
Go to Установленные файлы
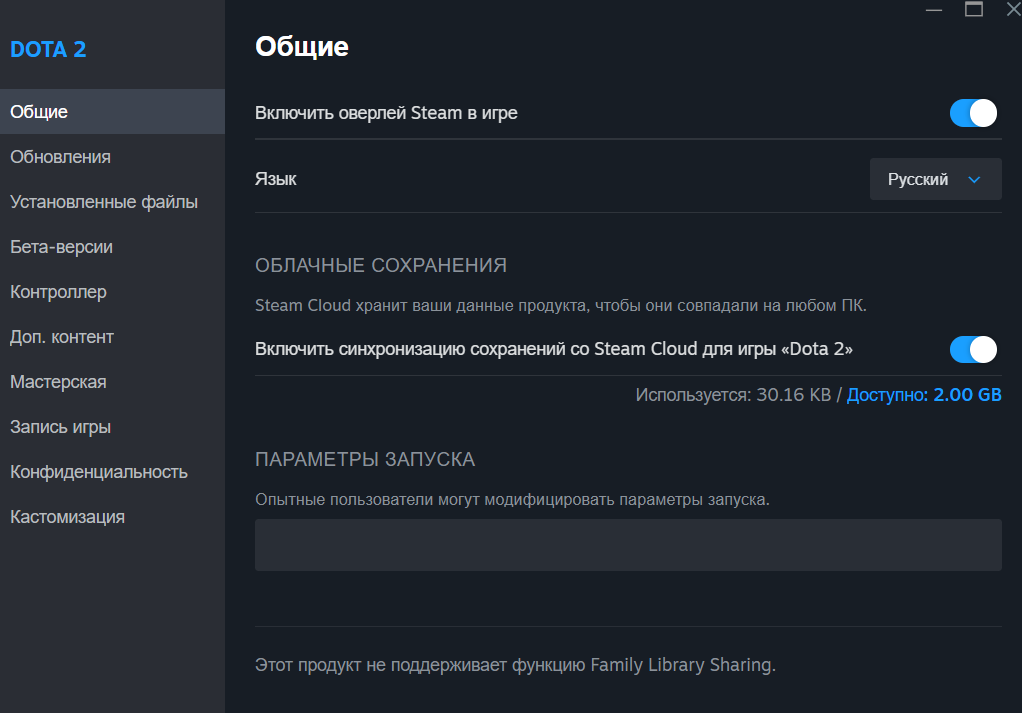(104, 202)
